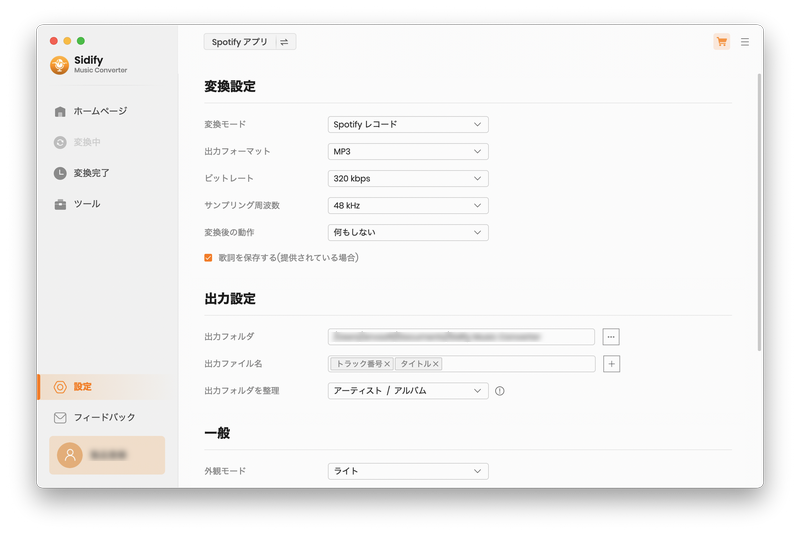The width and height of the screenshot is (800, 536).
Task: Open the hamburger menu icon
Action: point(745,42)
